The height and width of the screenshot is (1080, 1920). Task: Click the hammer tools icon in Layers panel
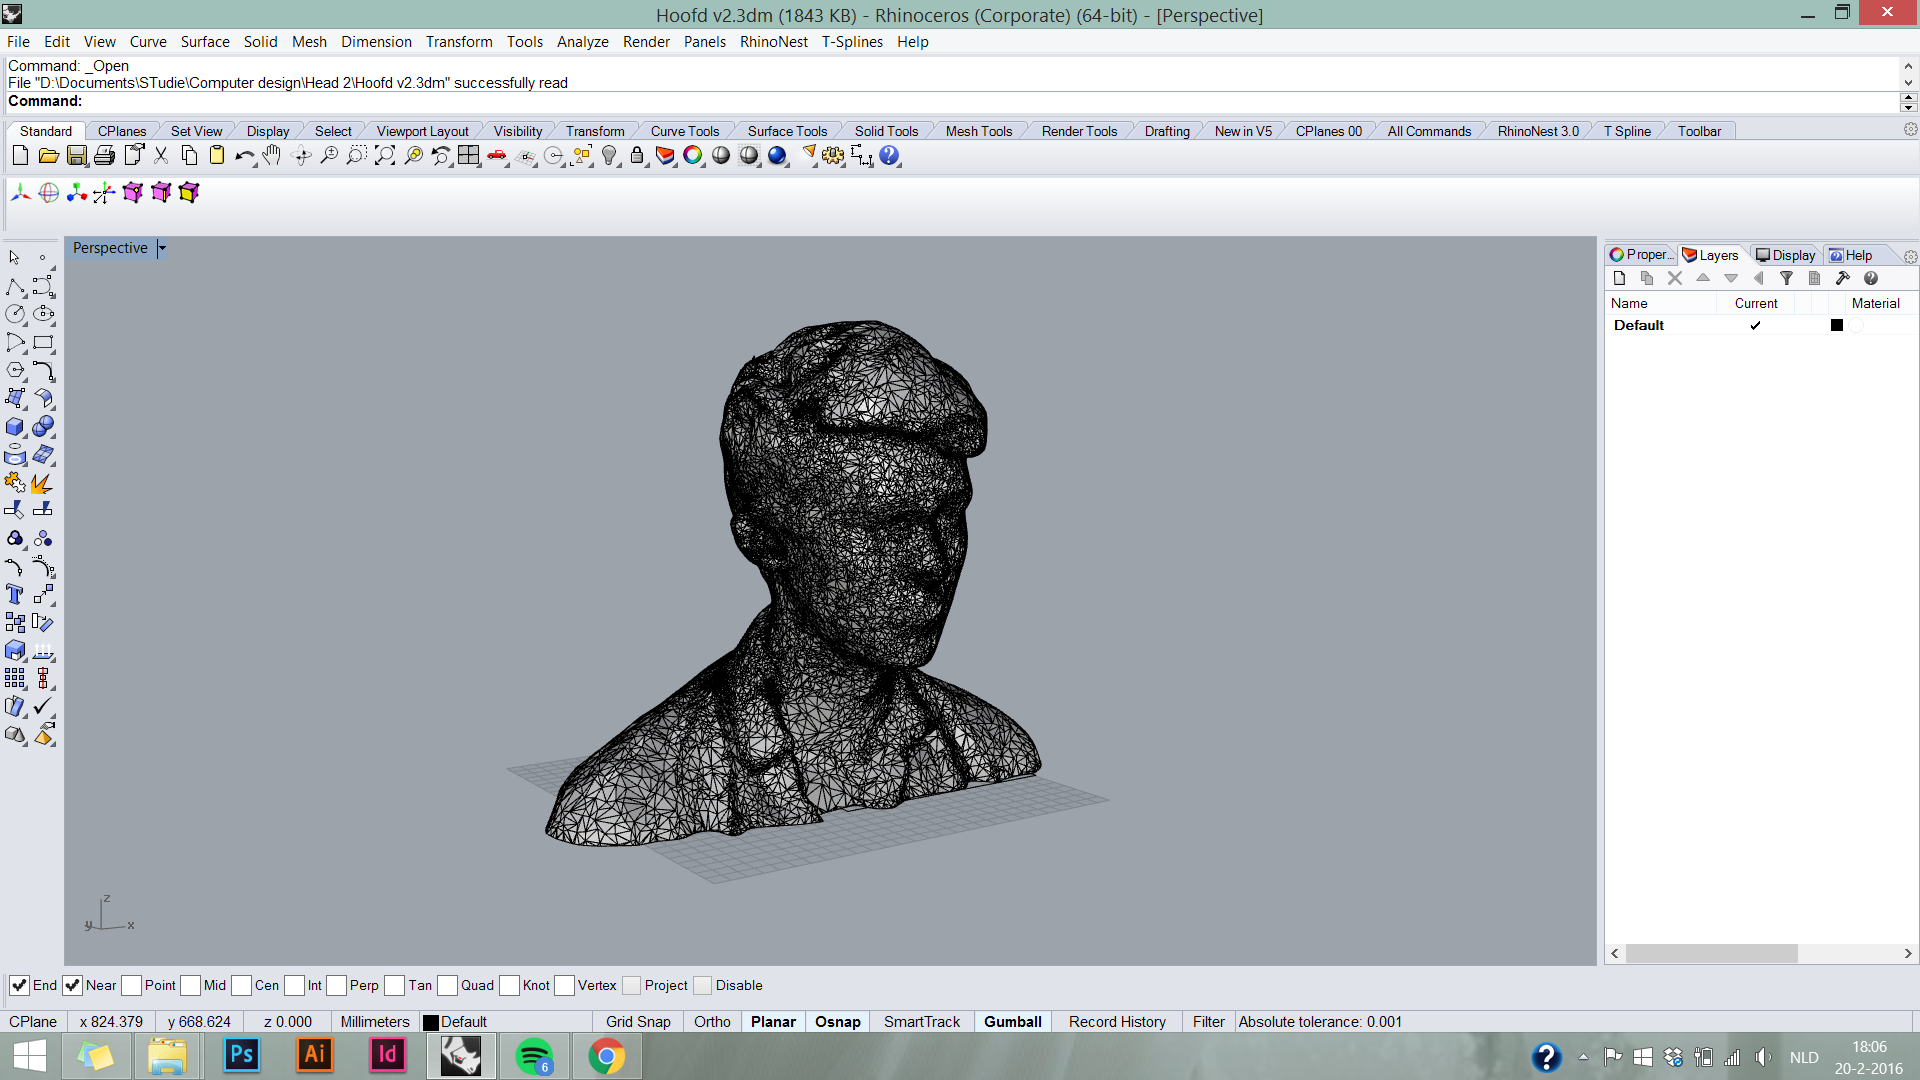(1842, 279)
